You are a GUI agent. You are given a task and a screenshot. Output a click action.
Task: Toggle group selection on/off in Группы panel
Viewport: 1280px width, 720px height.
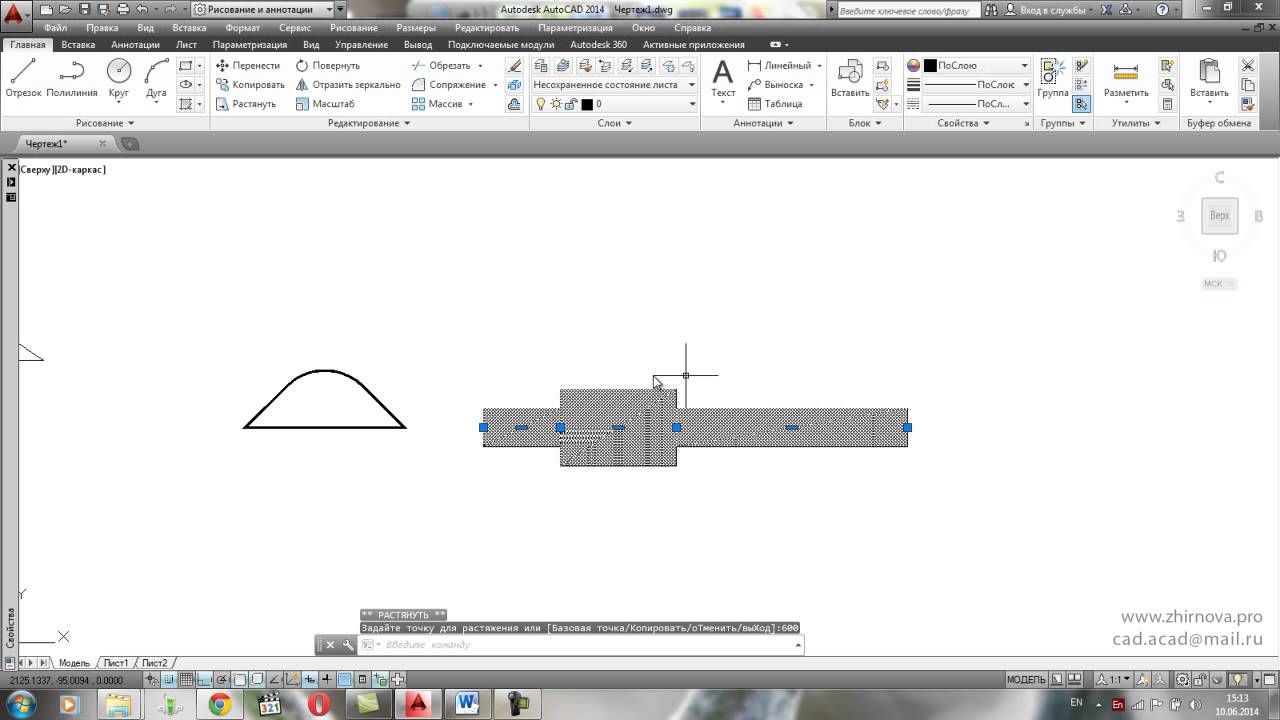1081,104
